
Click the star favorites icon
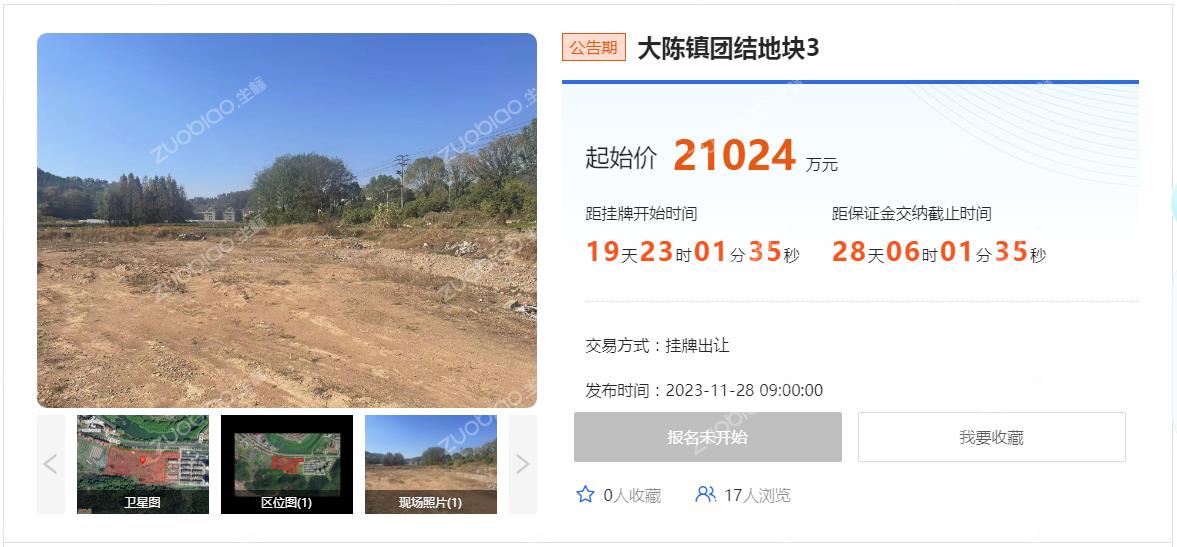[585, 494]
